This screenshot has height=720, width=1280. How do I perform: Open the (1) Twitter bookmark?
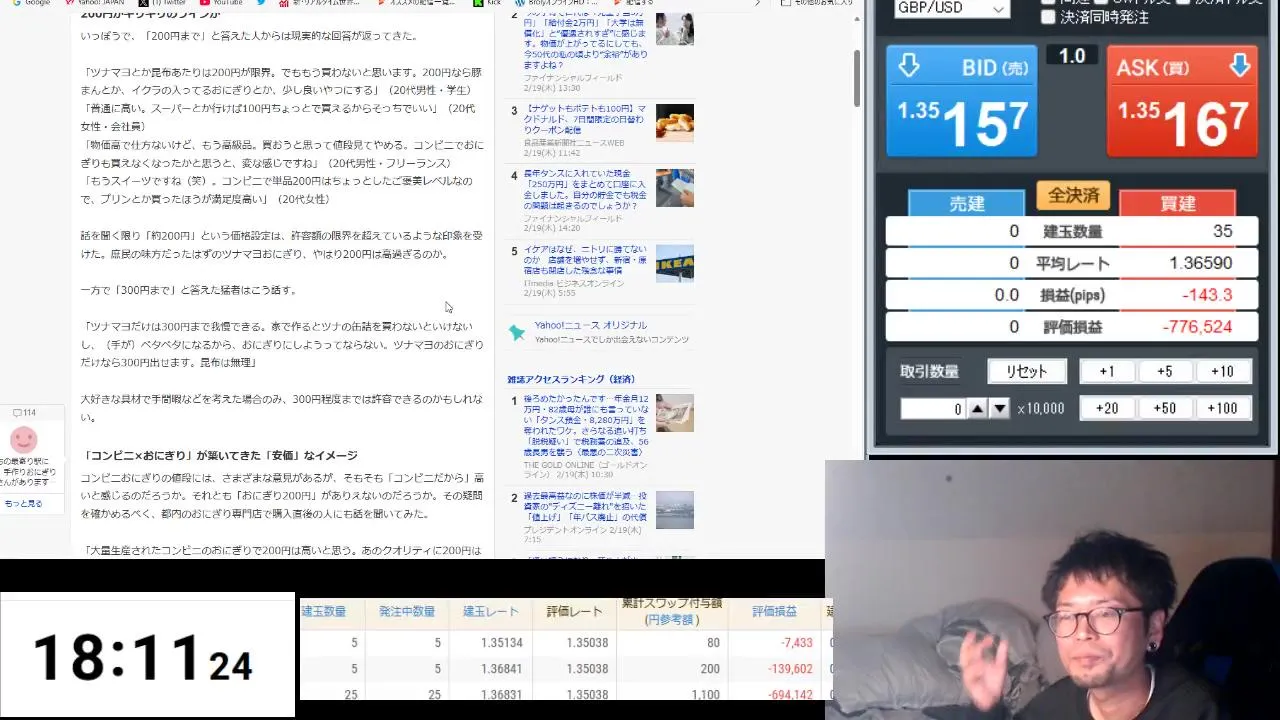(x=162, y=3)
